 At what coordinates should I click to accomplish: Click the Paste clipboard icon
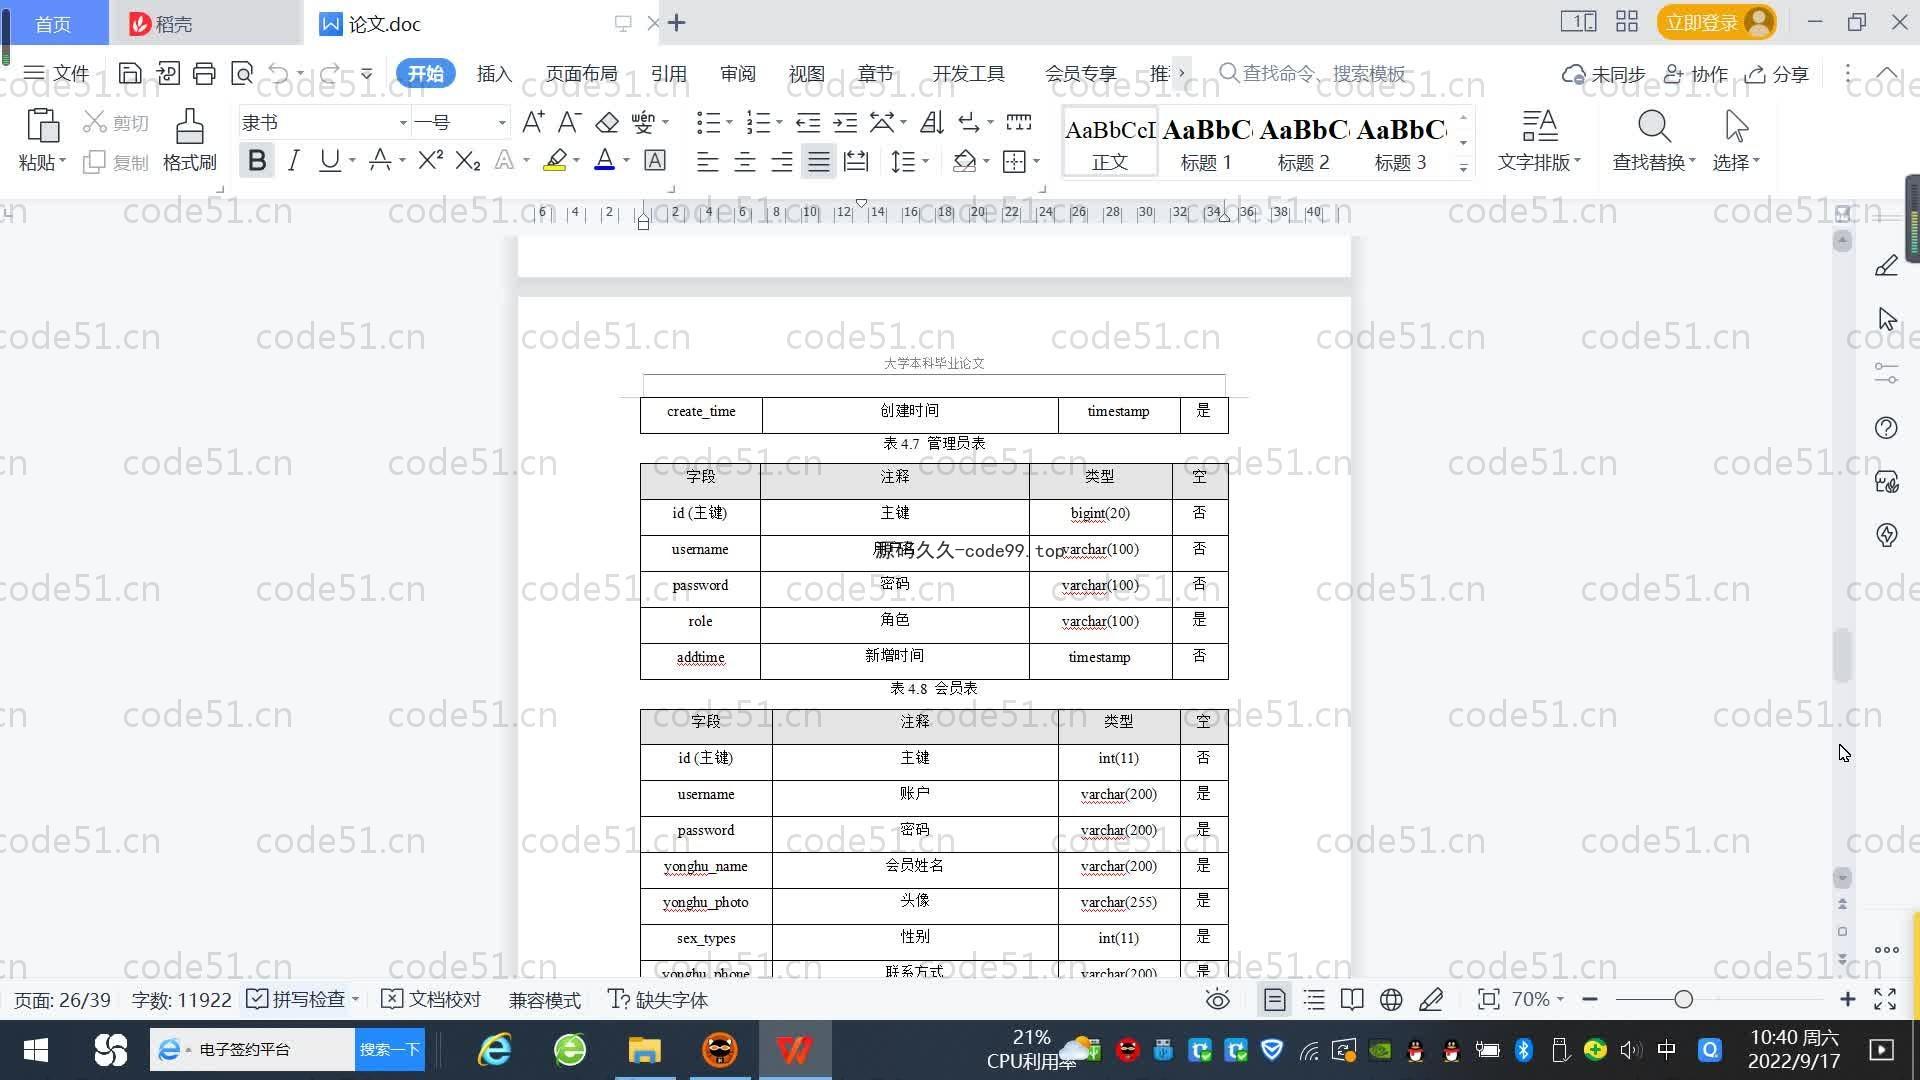(42, 125)
